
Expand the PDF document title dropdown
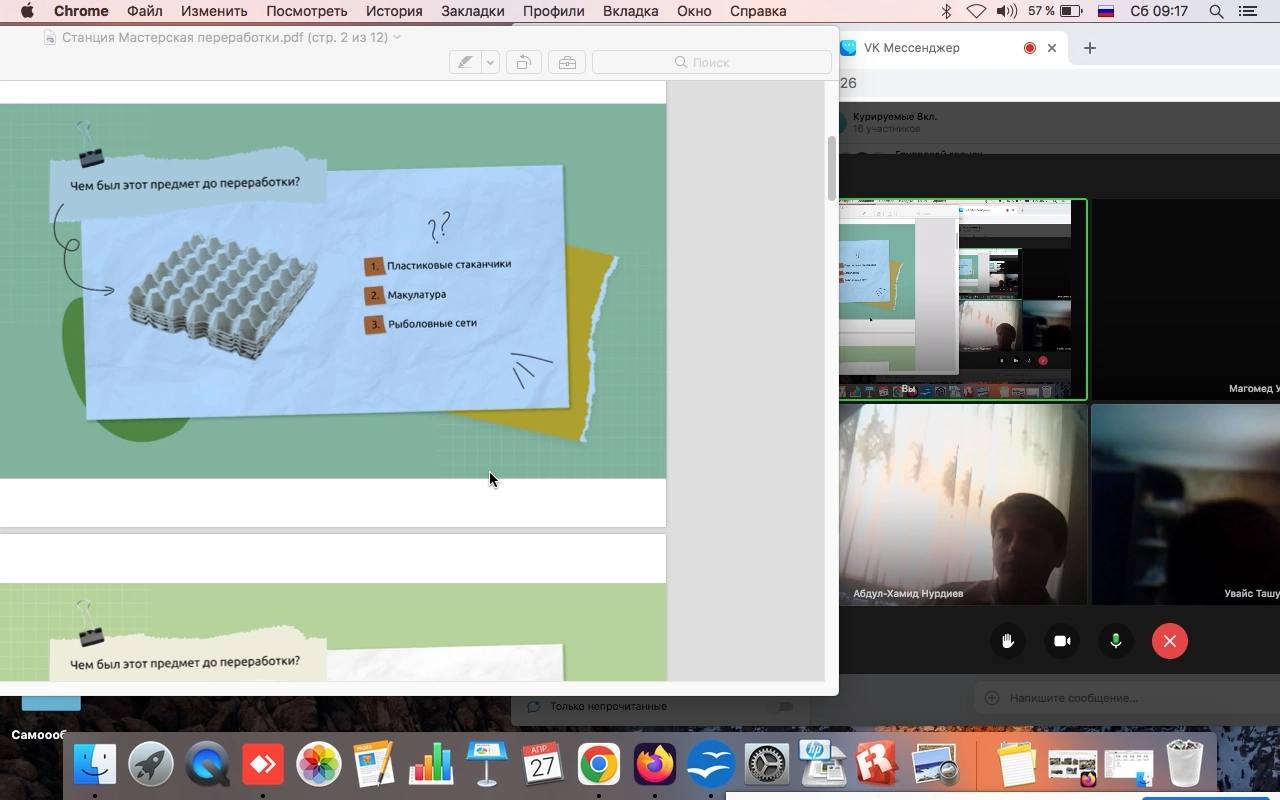tap(397, 37)
